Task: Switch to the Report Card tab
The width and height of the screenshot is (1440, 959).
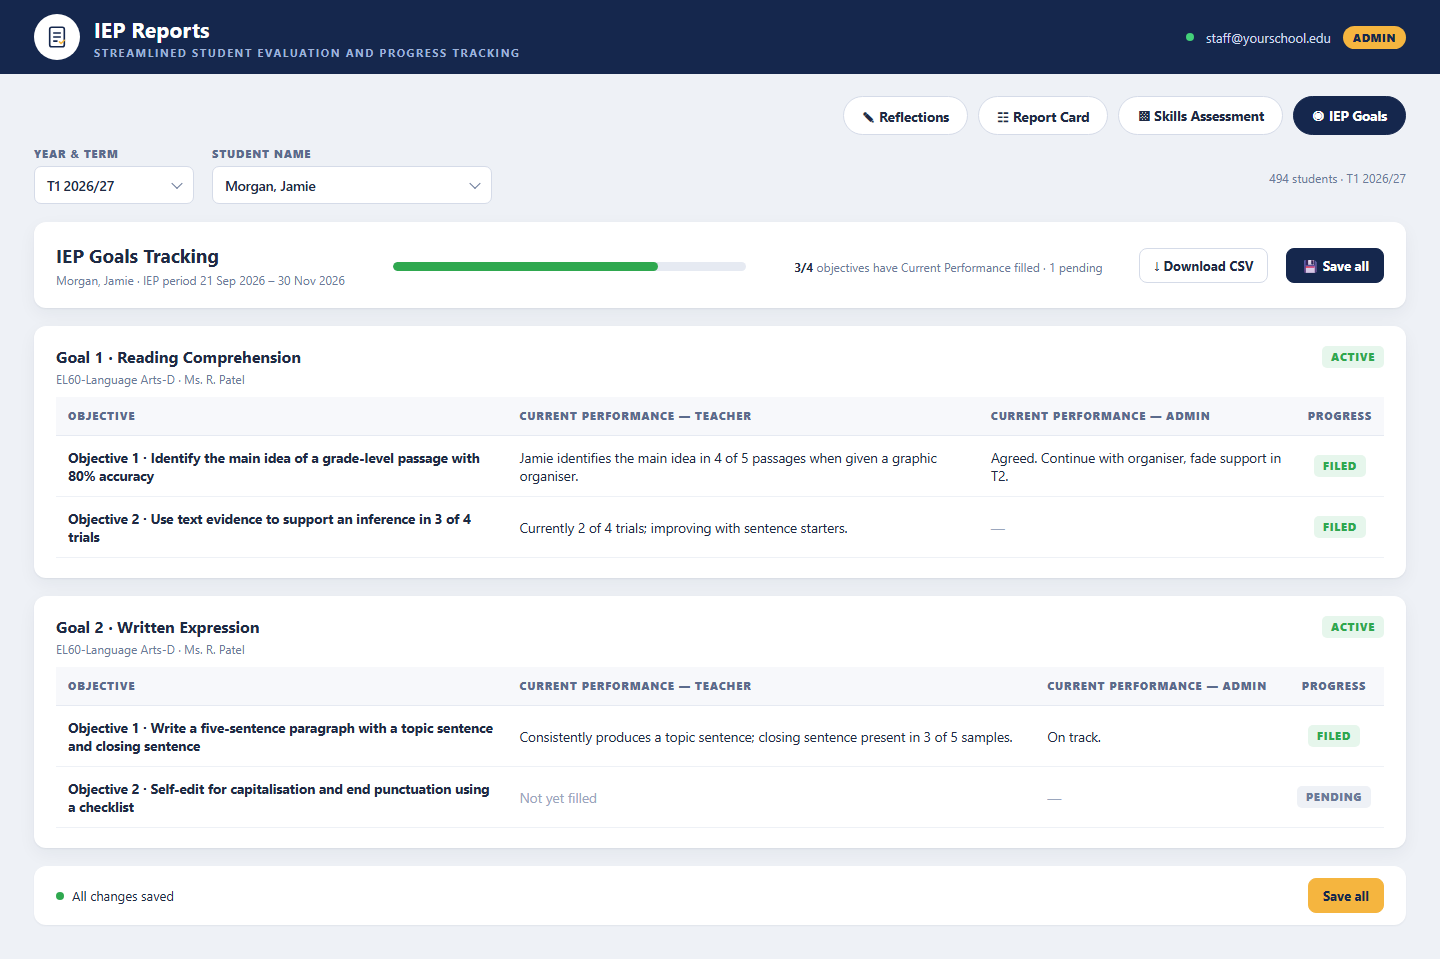Action: [x=1043, y=116]
